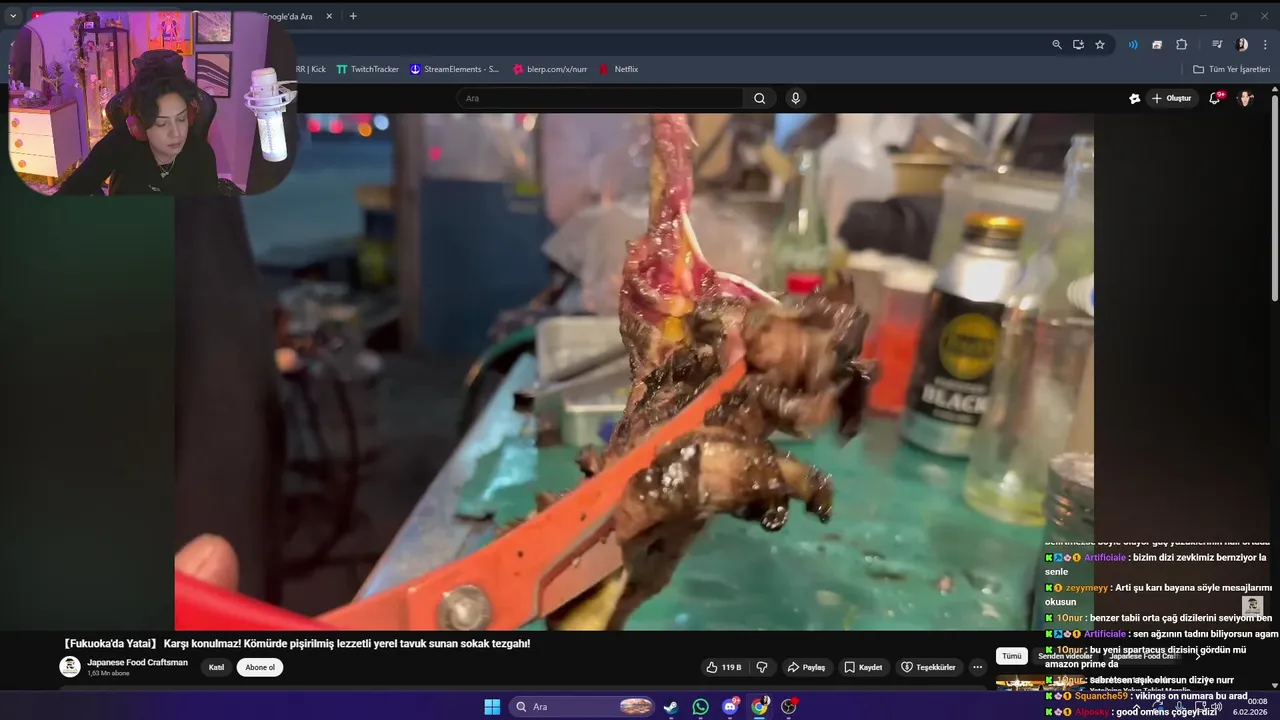This screenshot has width=1280, height=720.
Task: Open Steam from taskbar
Action: point(670,707)
